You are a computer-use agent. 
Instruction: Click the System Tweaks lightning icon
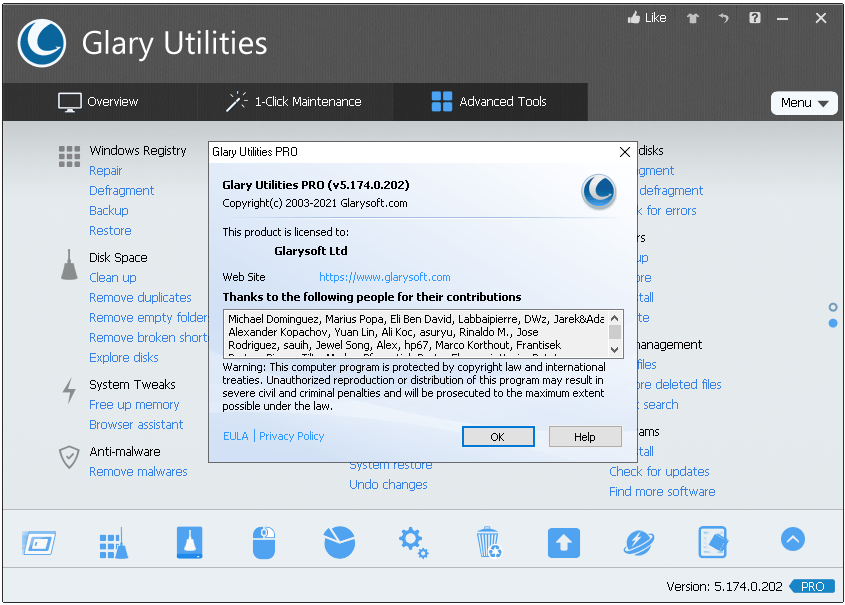[69, 391]
